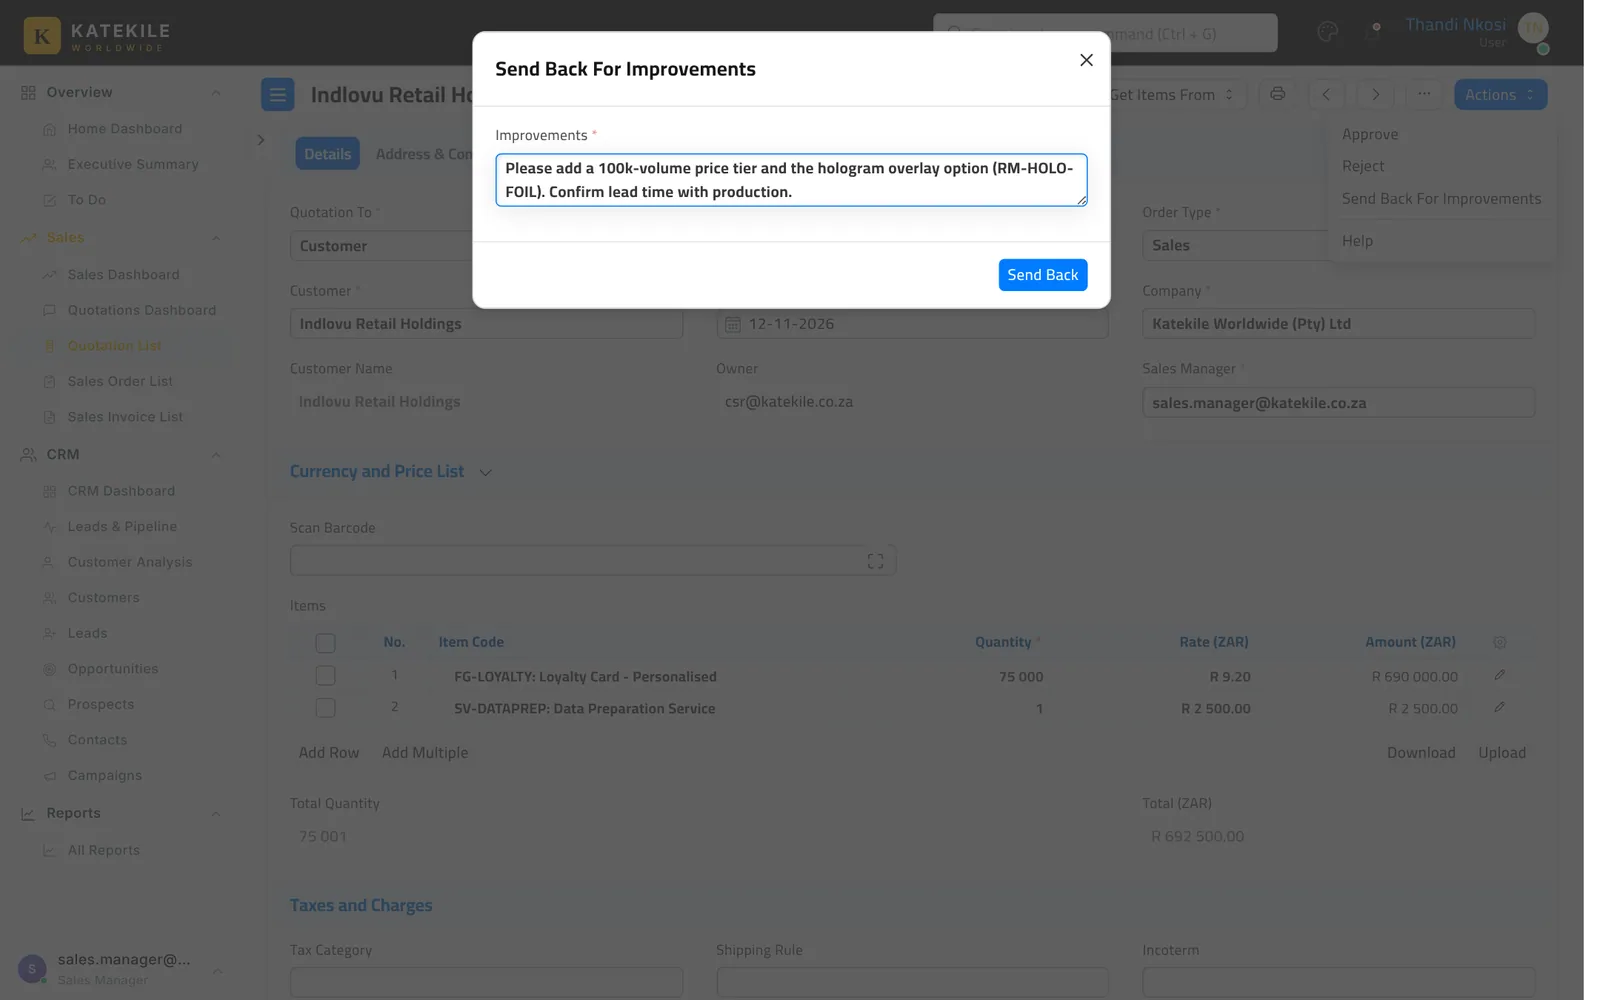This screenshot has height=1000, width=1600.
Task: Open the Actions dropdown button
Action: coord(1500,94)
